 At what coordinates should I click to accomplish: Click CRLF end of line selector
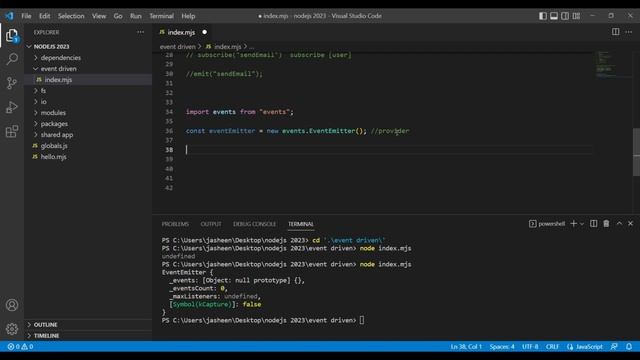pos(552,347)
